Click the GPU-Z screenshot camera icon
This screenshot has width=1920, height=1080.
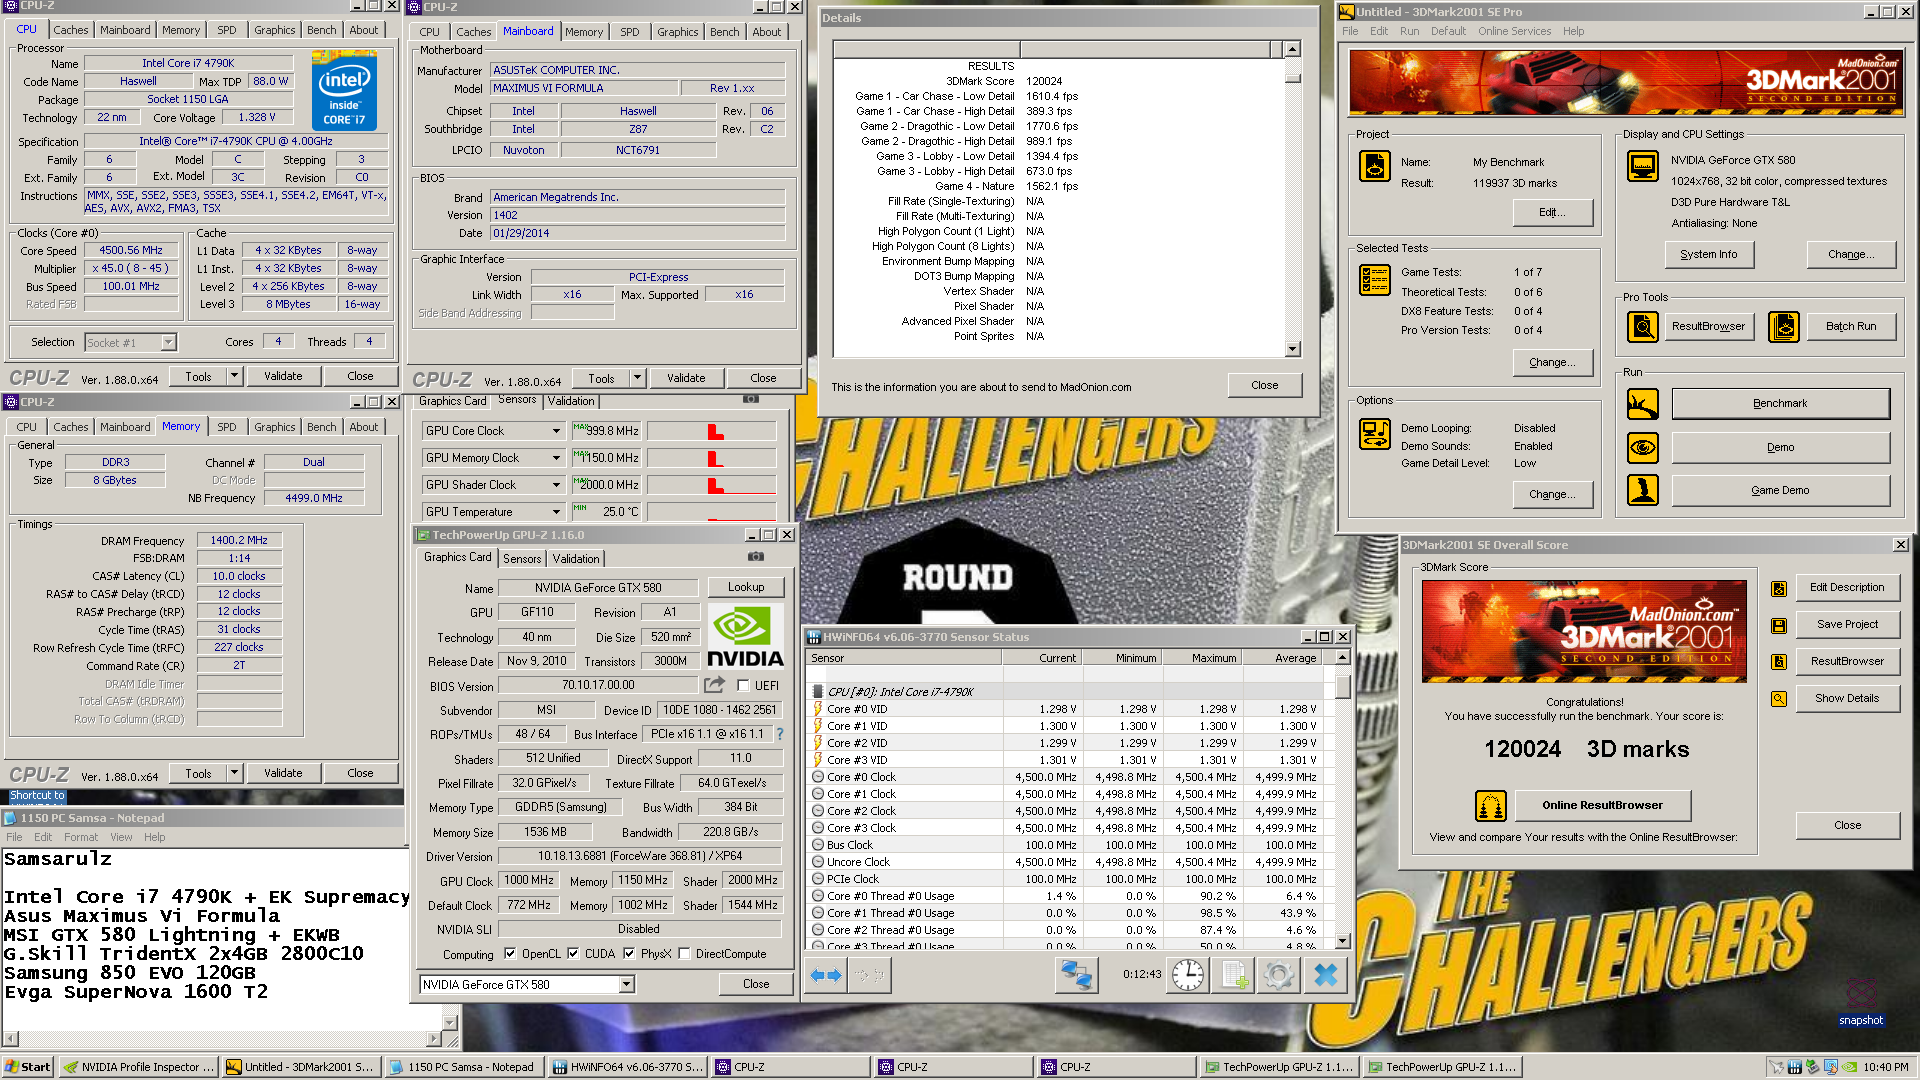click(x=756, y=557)
